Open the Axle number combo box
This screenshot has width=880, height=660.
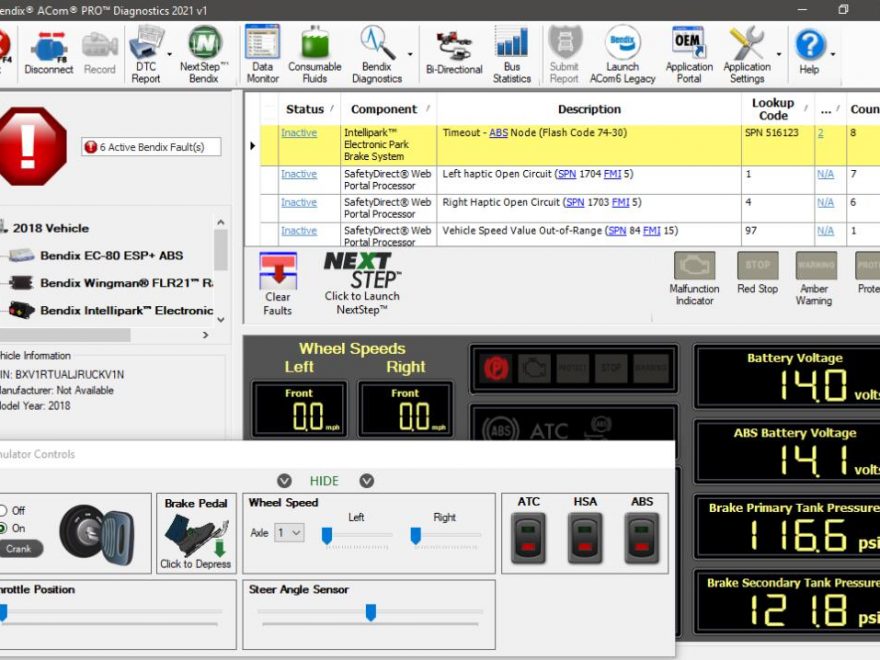point(289,533)
